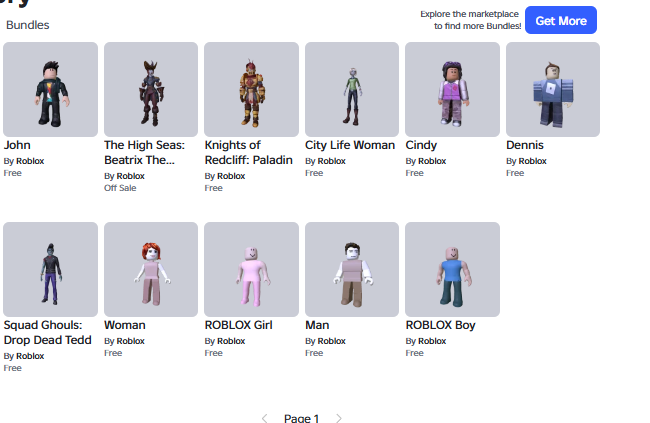The height and width of the screenshot is (423, 650).
Task: Open the Woman bundle thumbnail
Action: pos(151,269)
